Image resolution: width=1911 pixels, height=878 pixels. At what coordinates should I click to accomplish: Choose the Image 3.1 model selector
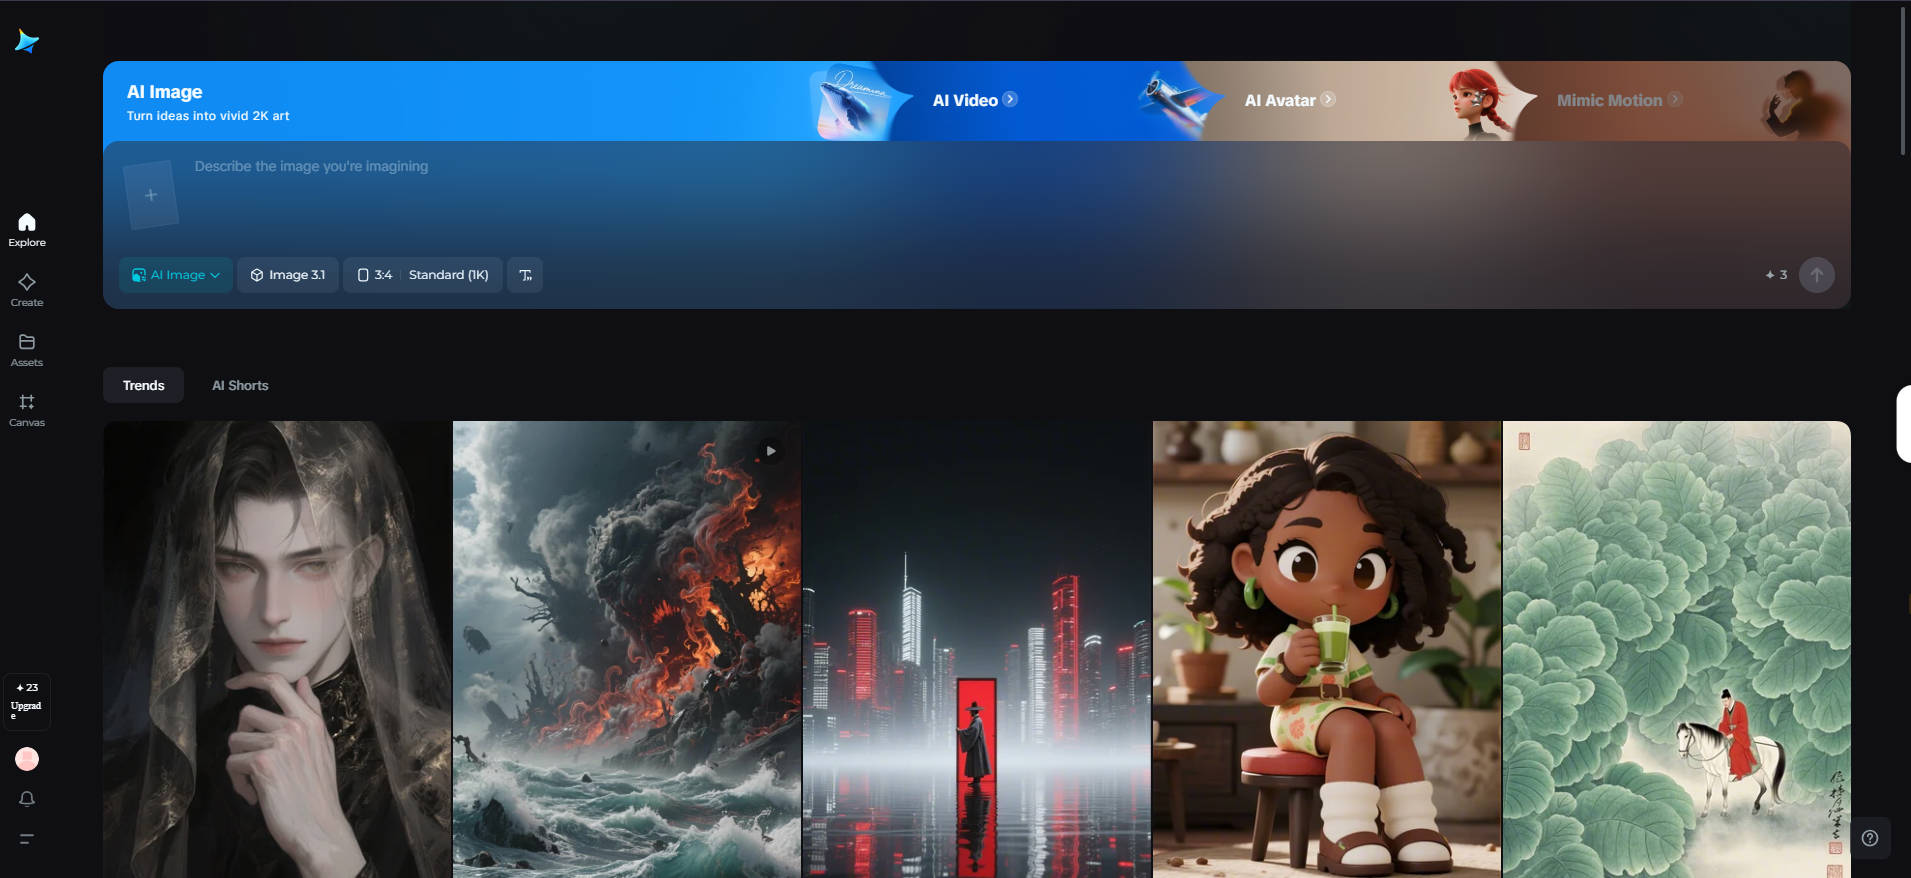coord(288,275)
